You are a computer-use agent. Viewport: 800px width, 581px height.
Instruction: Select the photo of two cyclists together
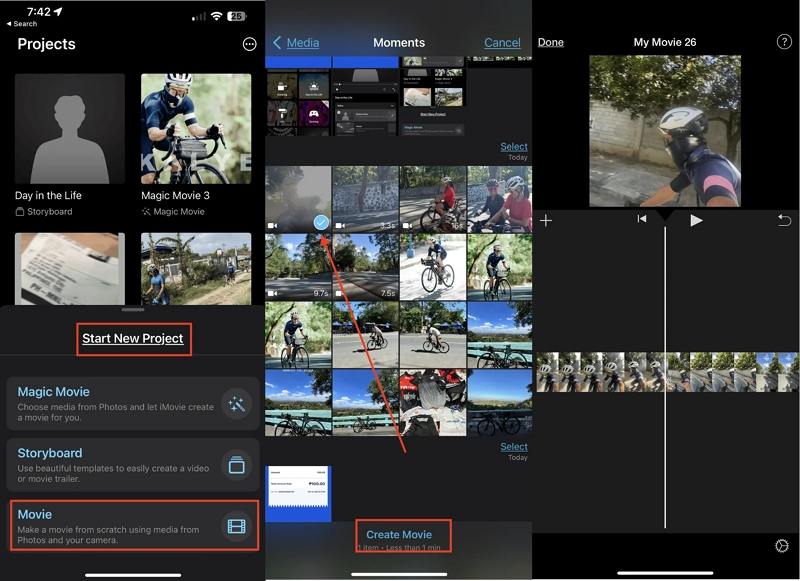(500, 199)
